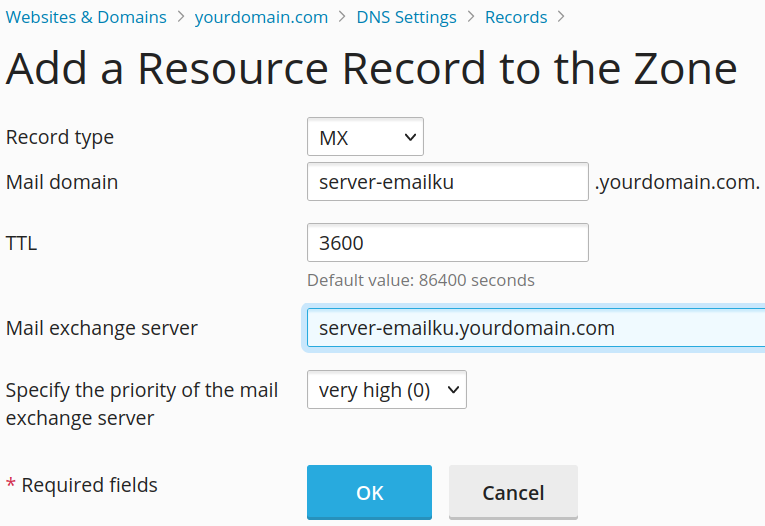Expand the mail server priority dropdown
765x526 pixels.
(x=386, y=390)
